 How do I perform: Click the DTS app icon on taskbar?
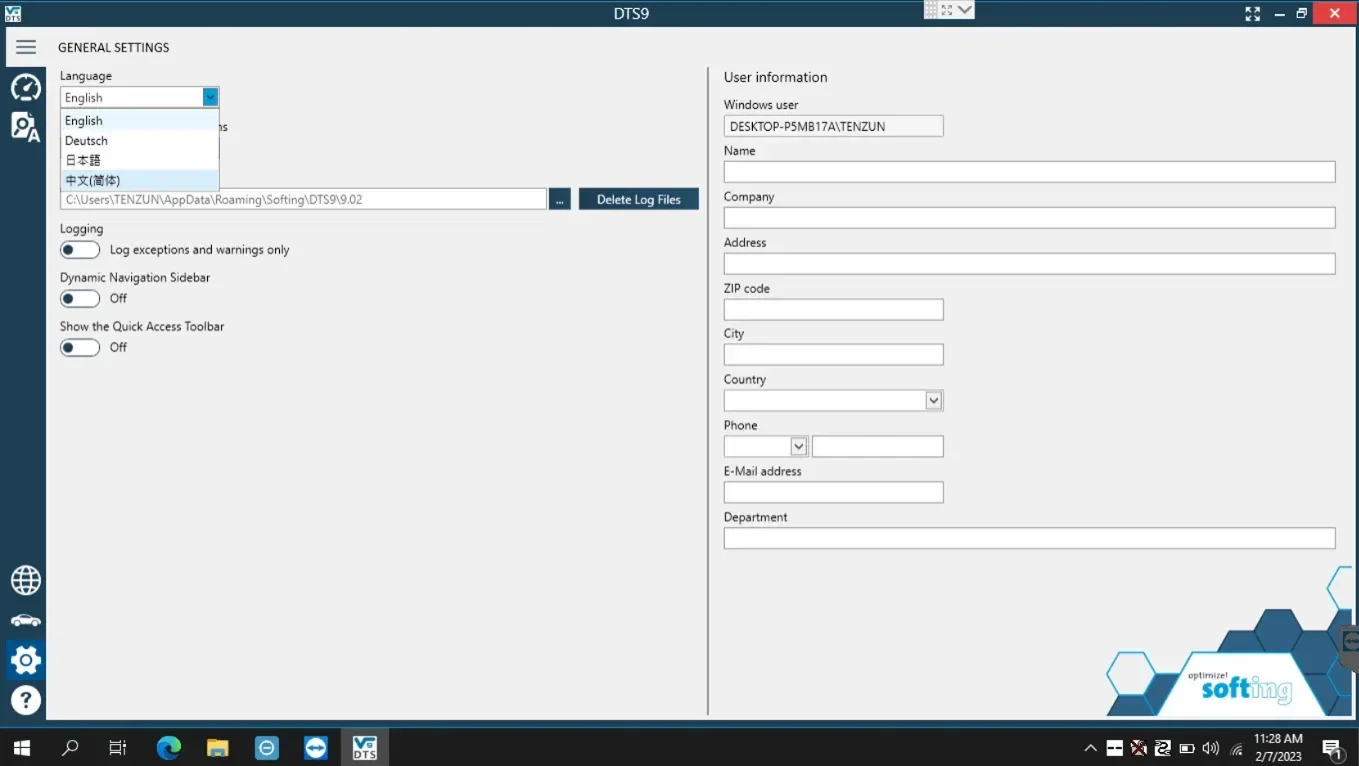(x=365, y=747)
